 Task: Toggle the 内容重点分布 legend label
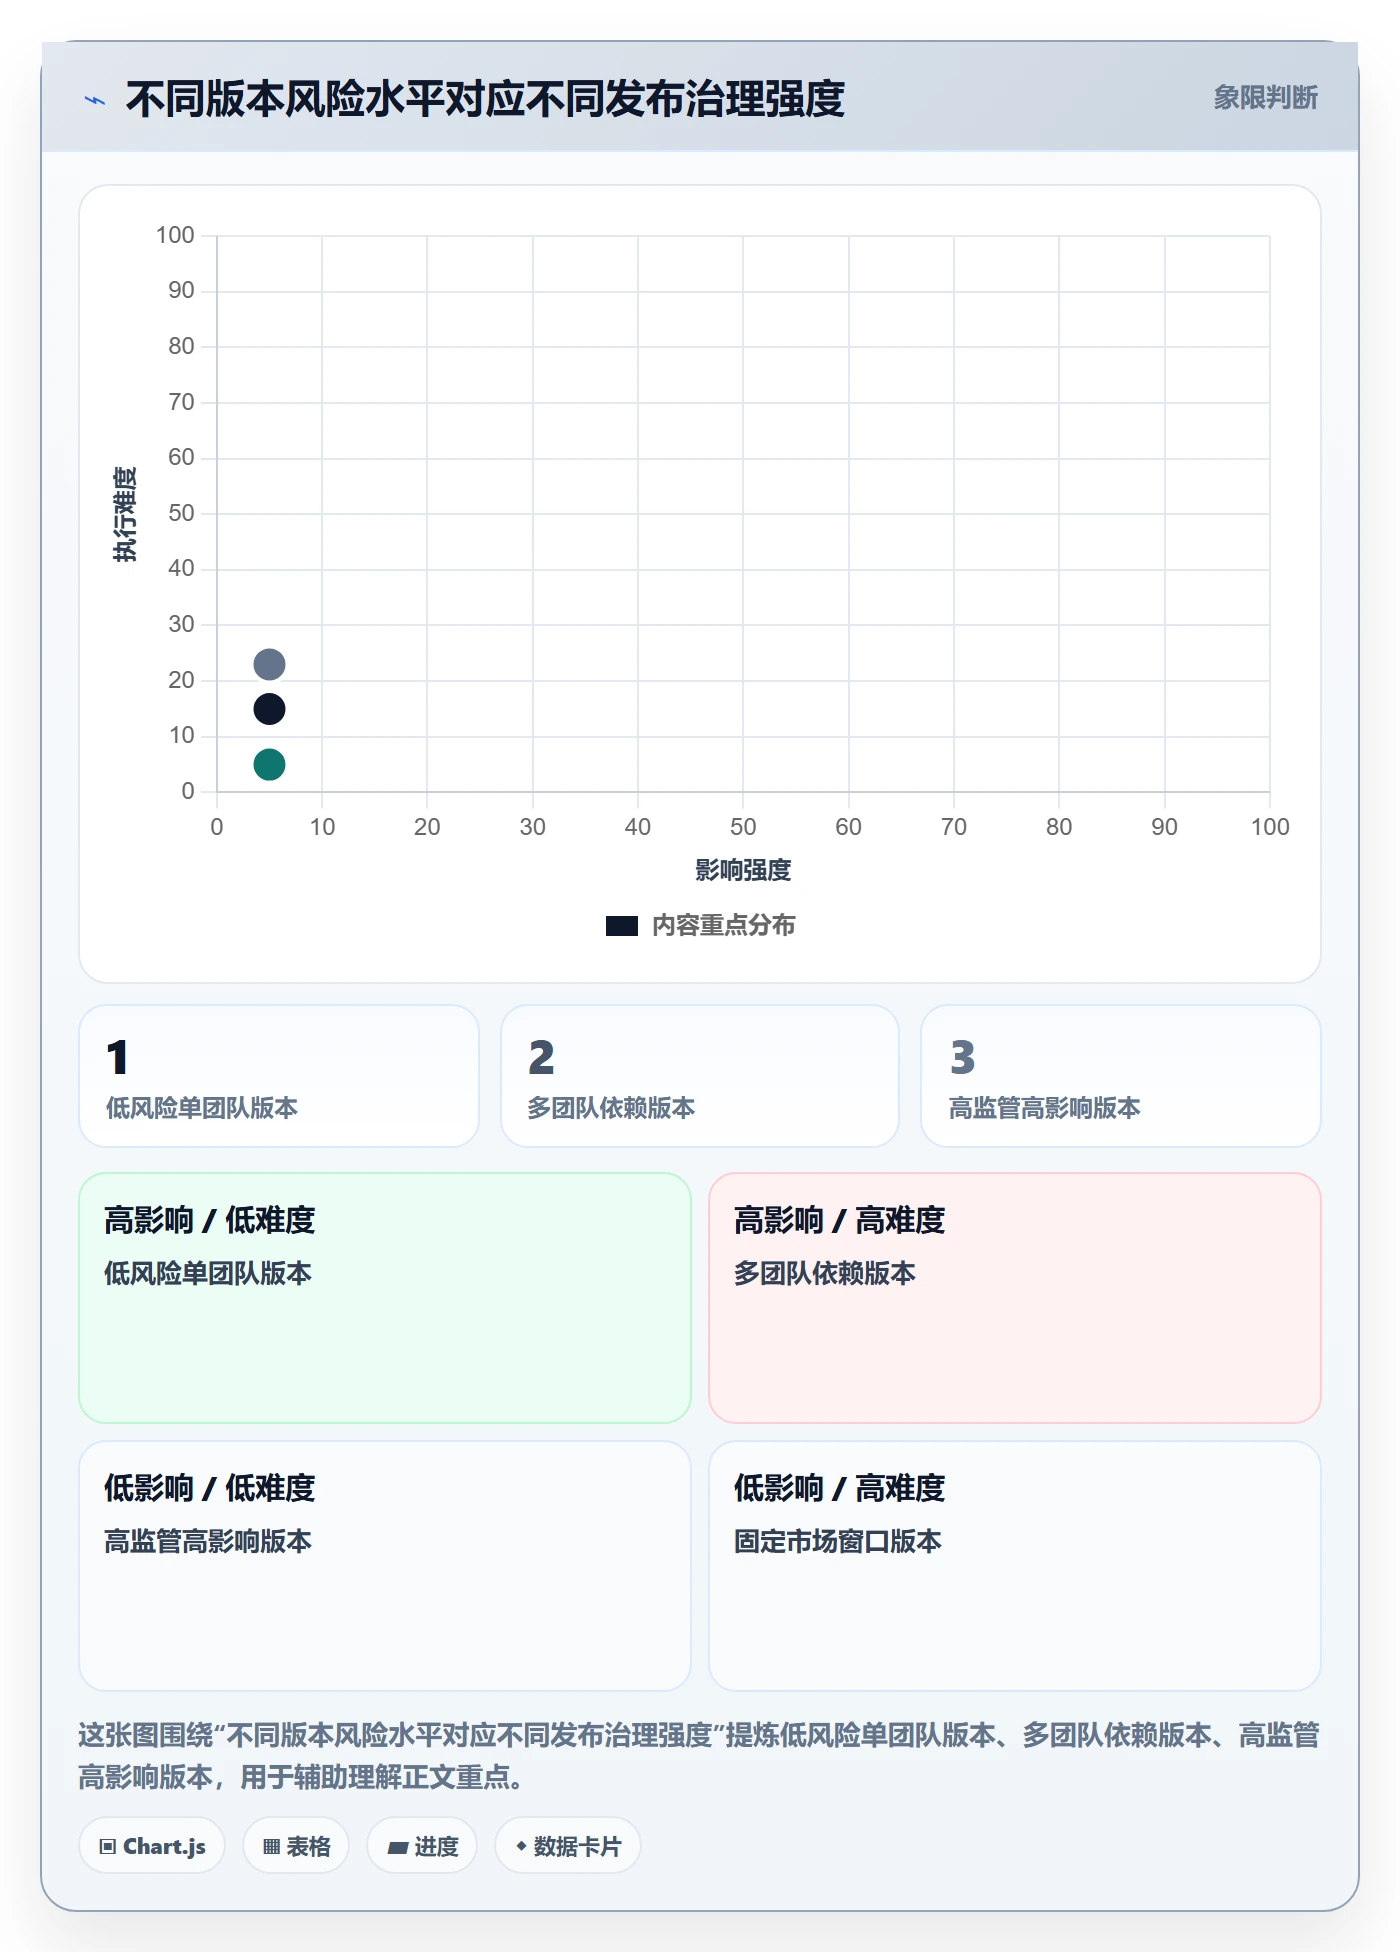coord(724,925)
